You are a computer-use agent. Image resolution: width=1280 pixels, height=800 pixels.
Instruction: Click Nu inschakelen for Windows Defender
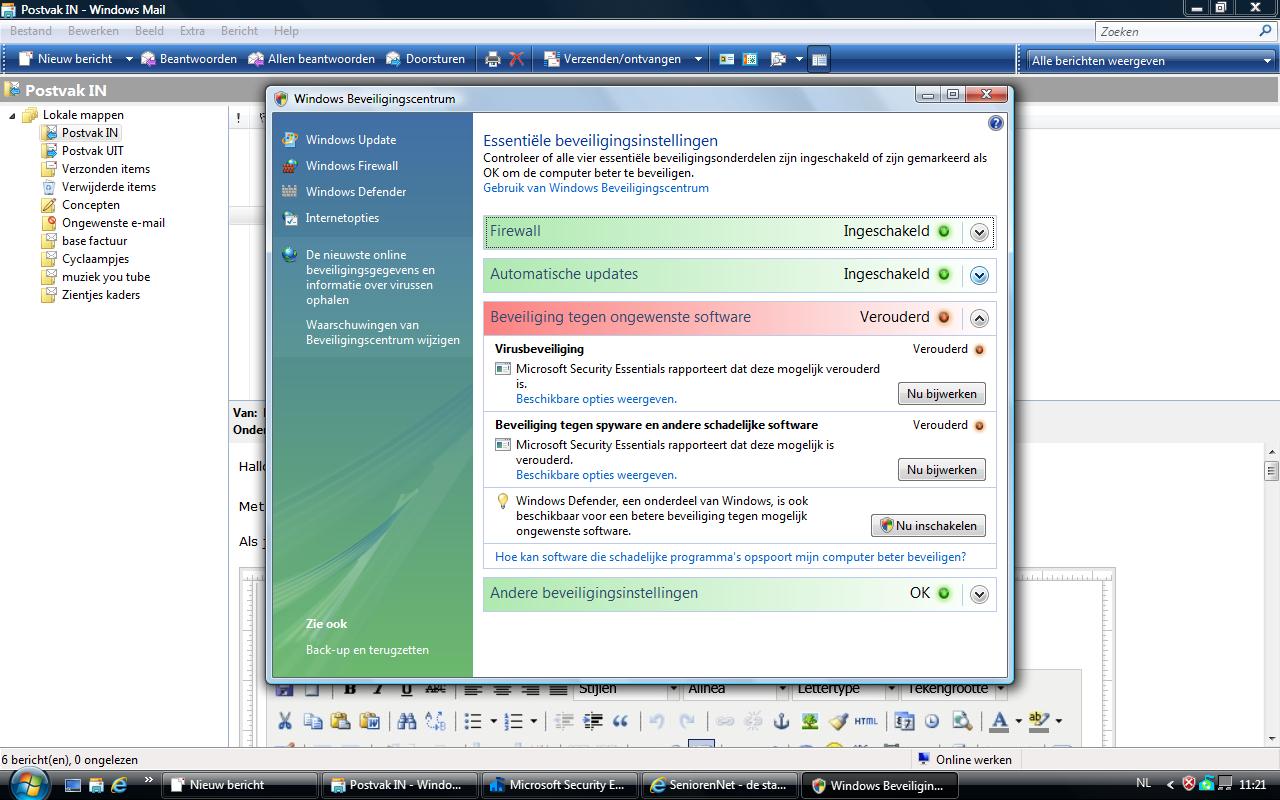(928, 525)
